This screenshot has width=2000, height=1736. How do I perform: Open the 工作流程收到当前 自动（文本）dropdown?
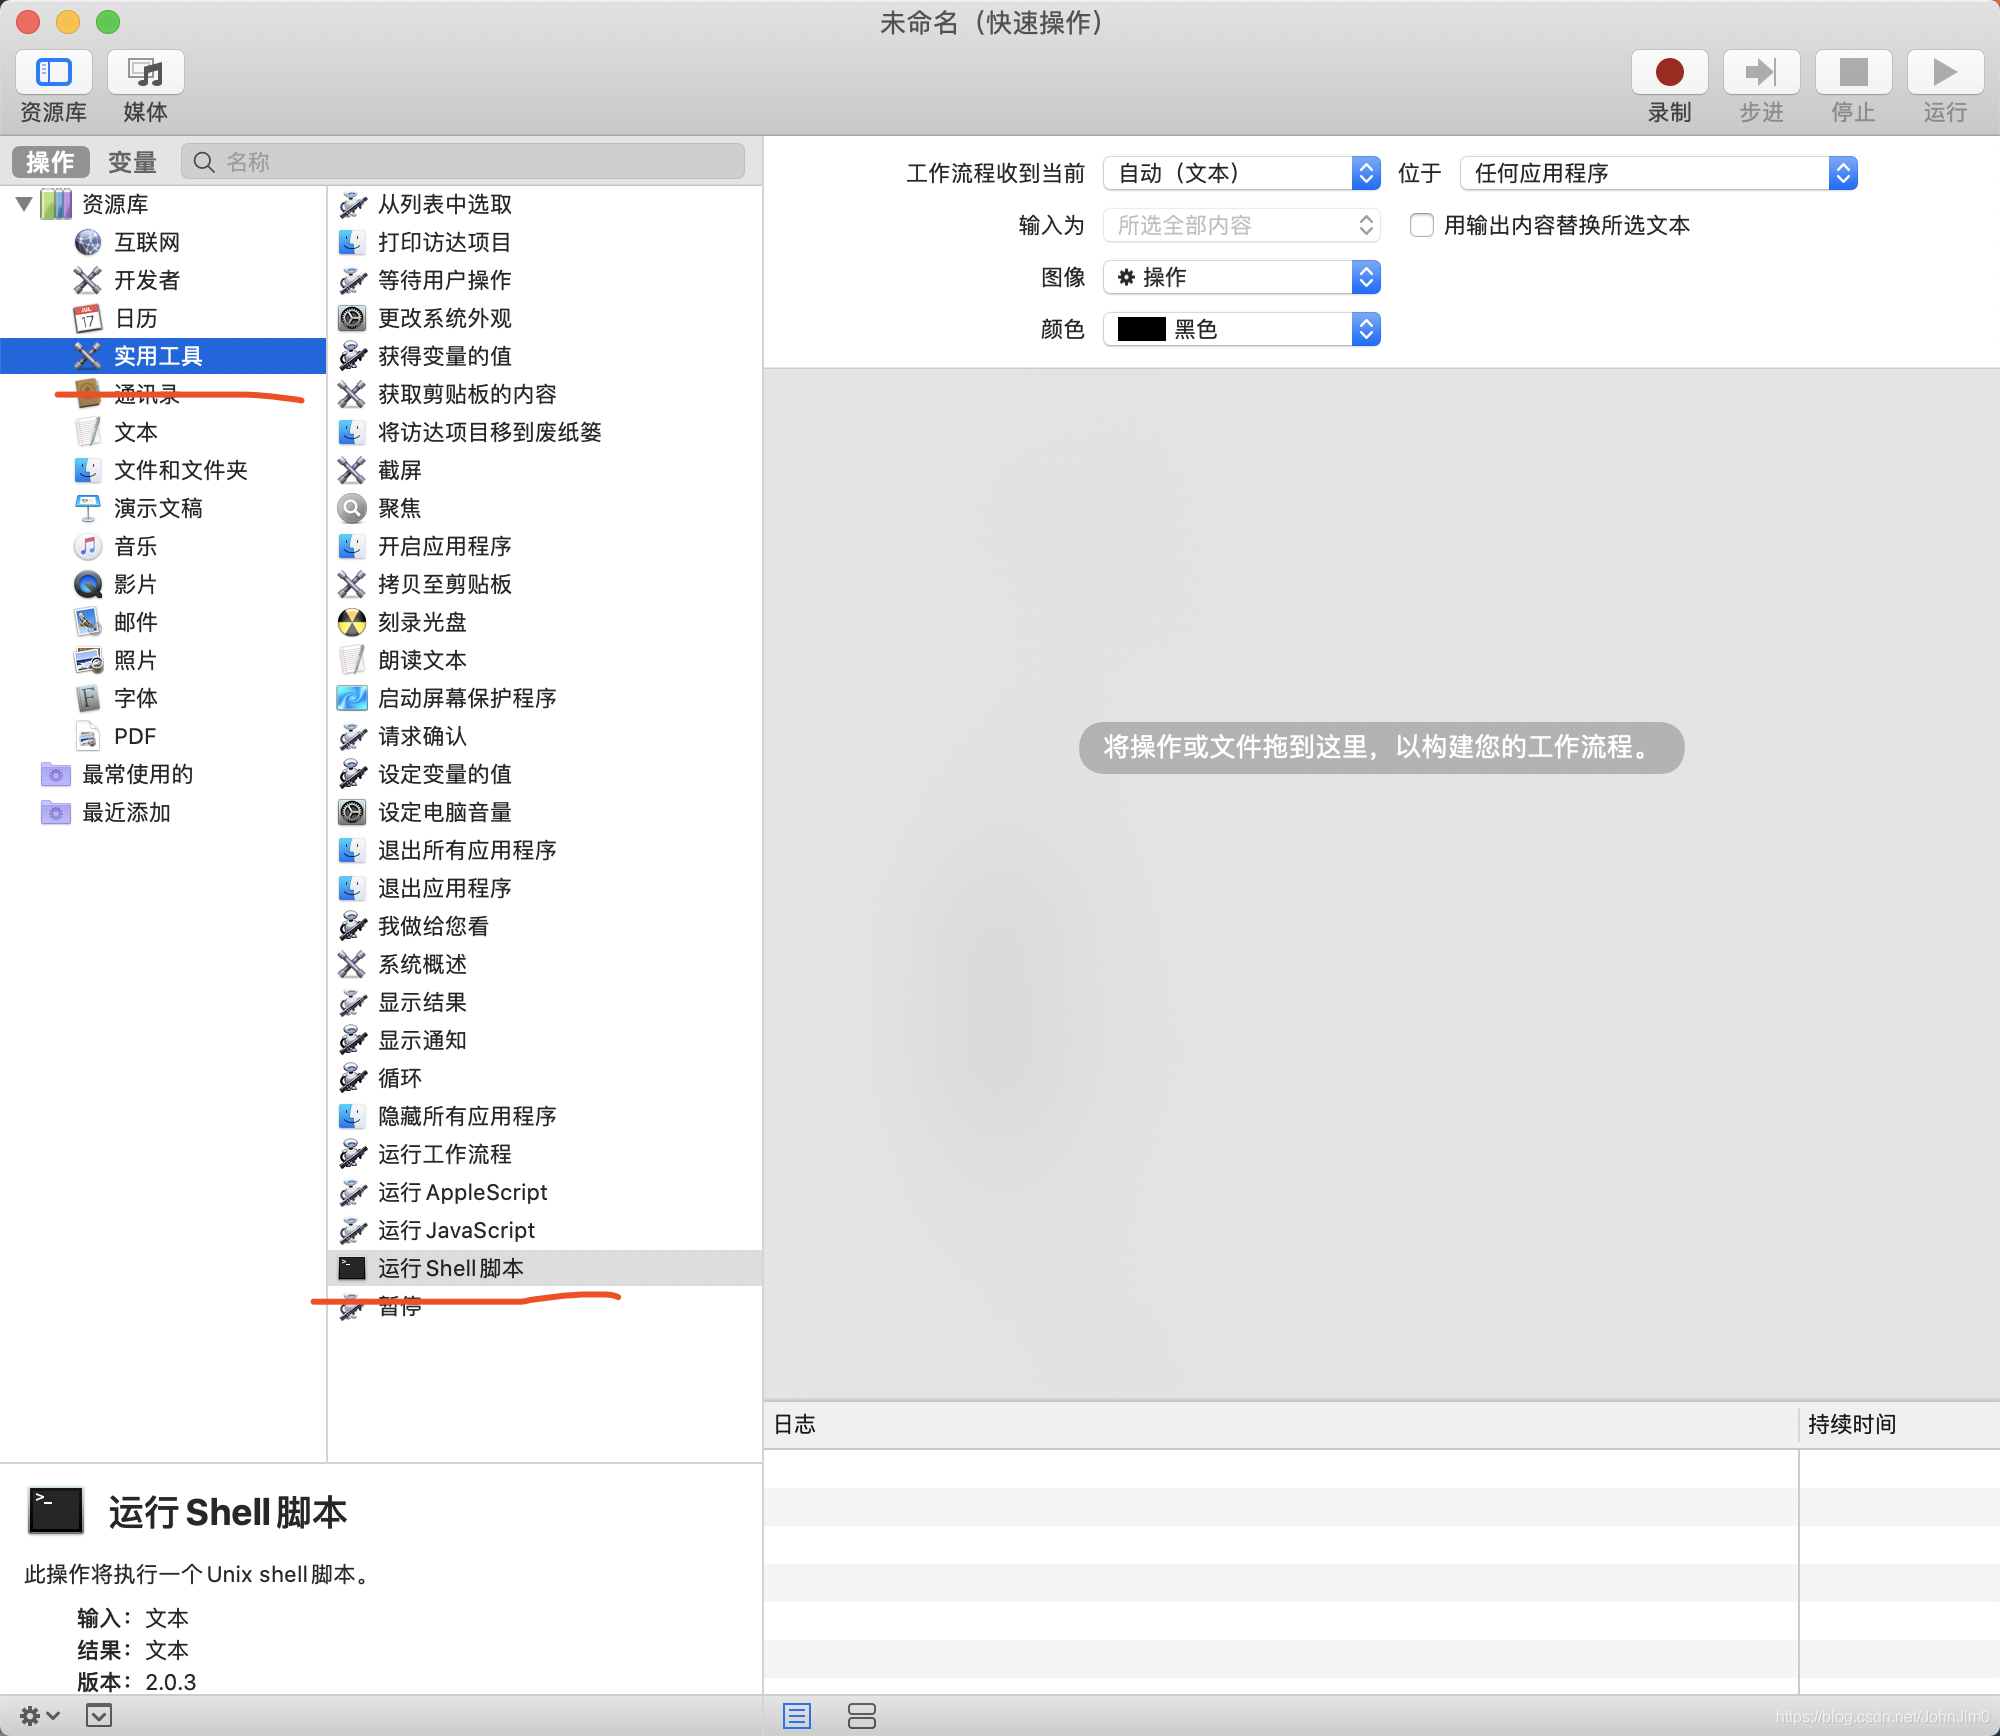point(1242,173)
